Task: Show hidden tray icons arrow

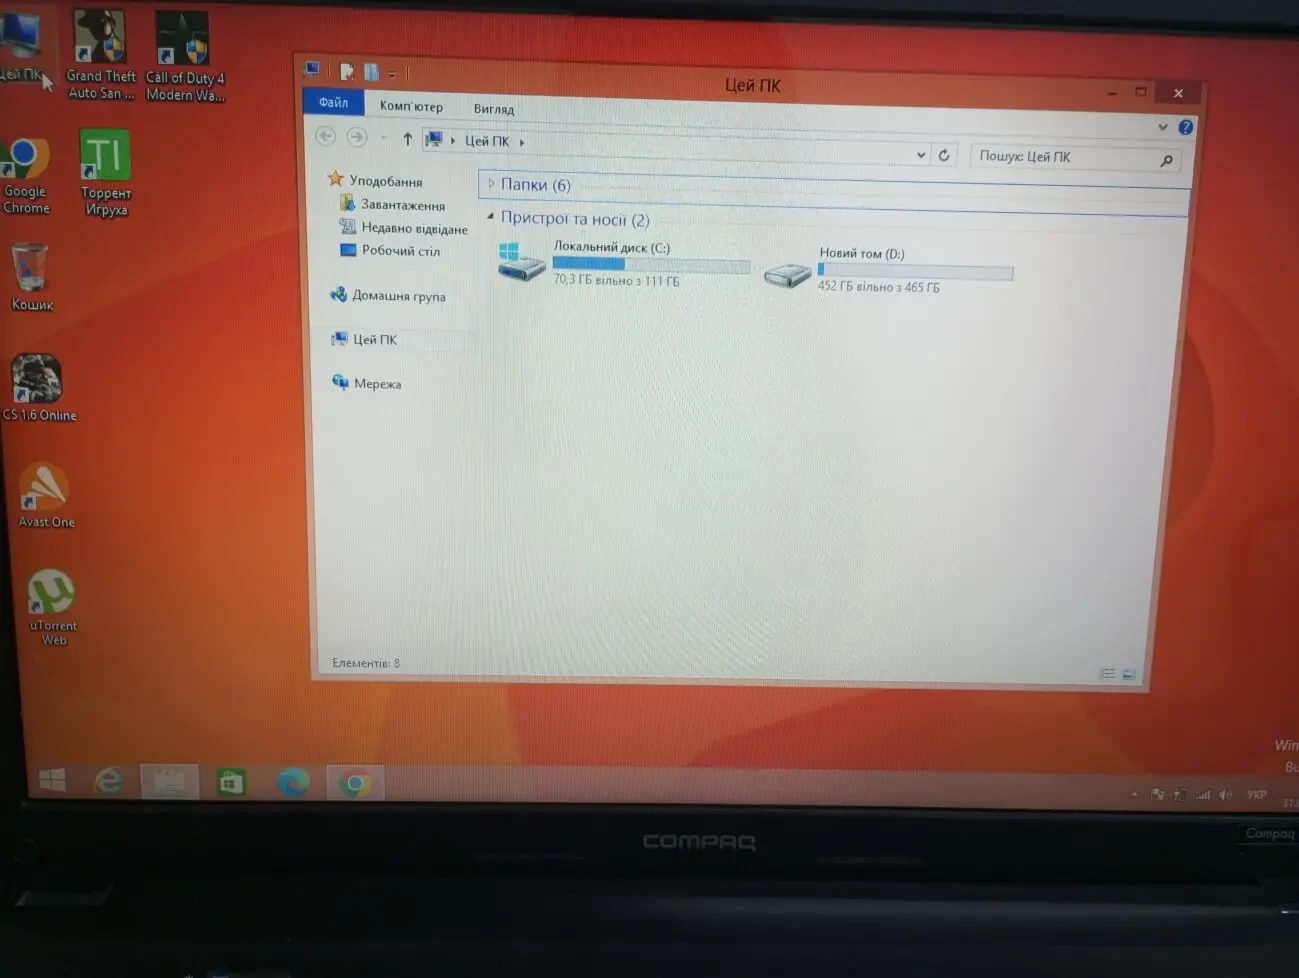Action: 1134,794
